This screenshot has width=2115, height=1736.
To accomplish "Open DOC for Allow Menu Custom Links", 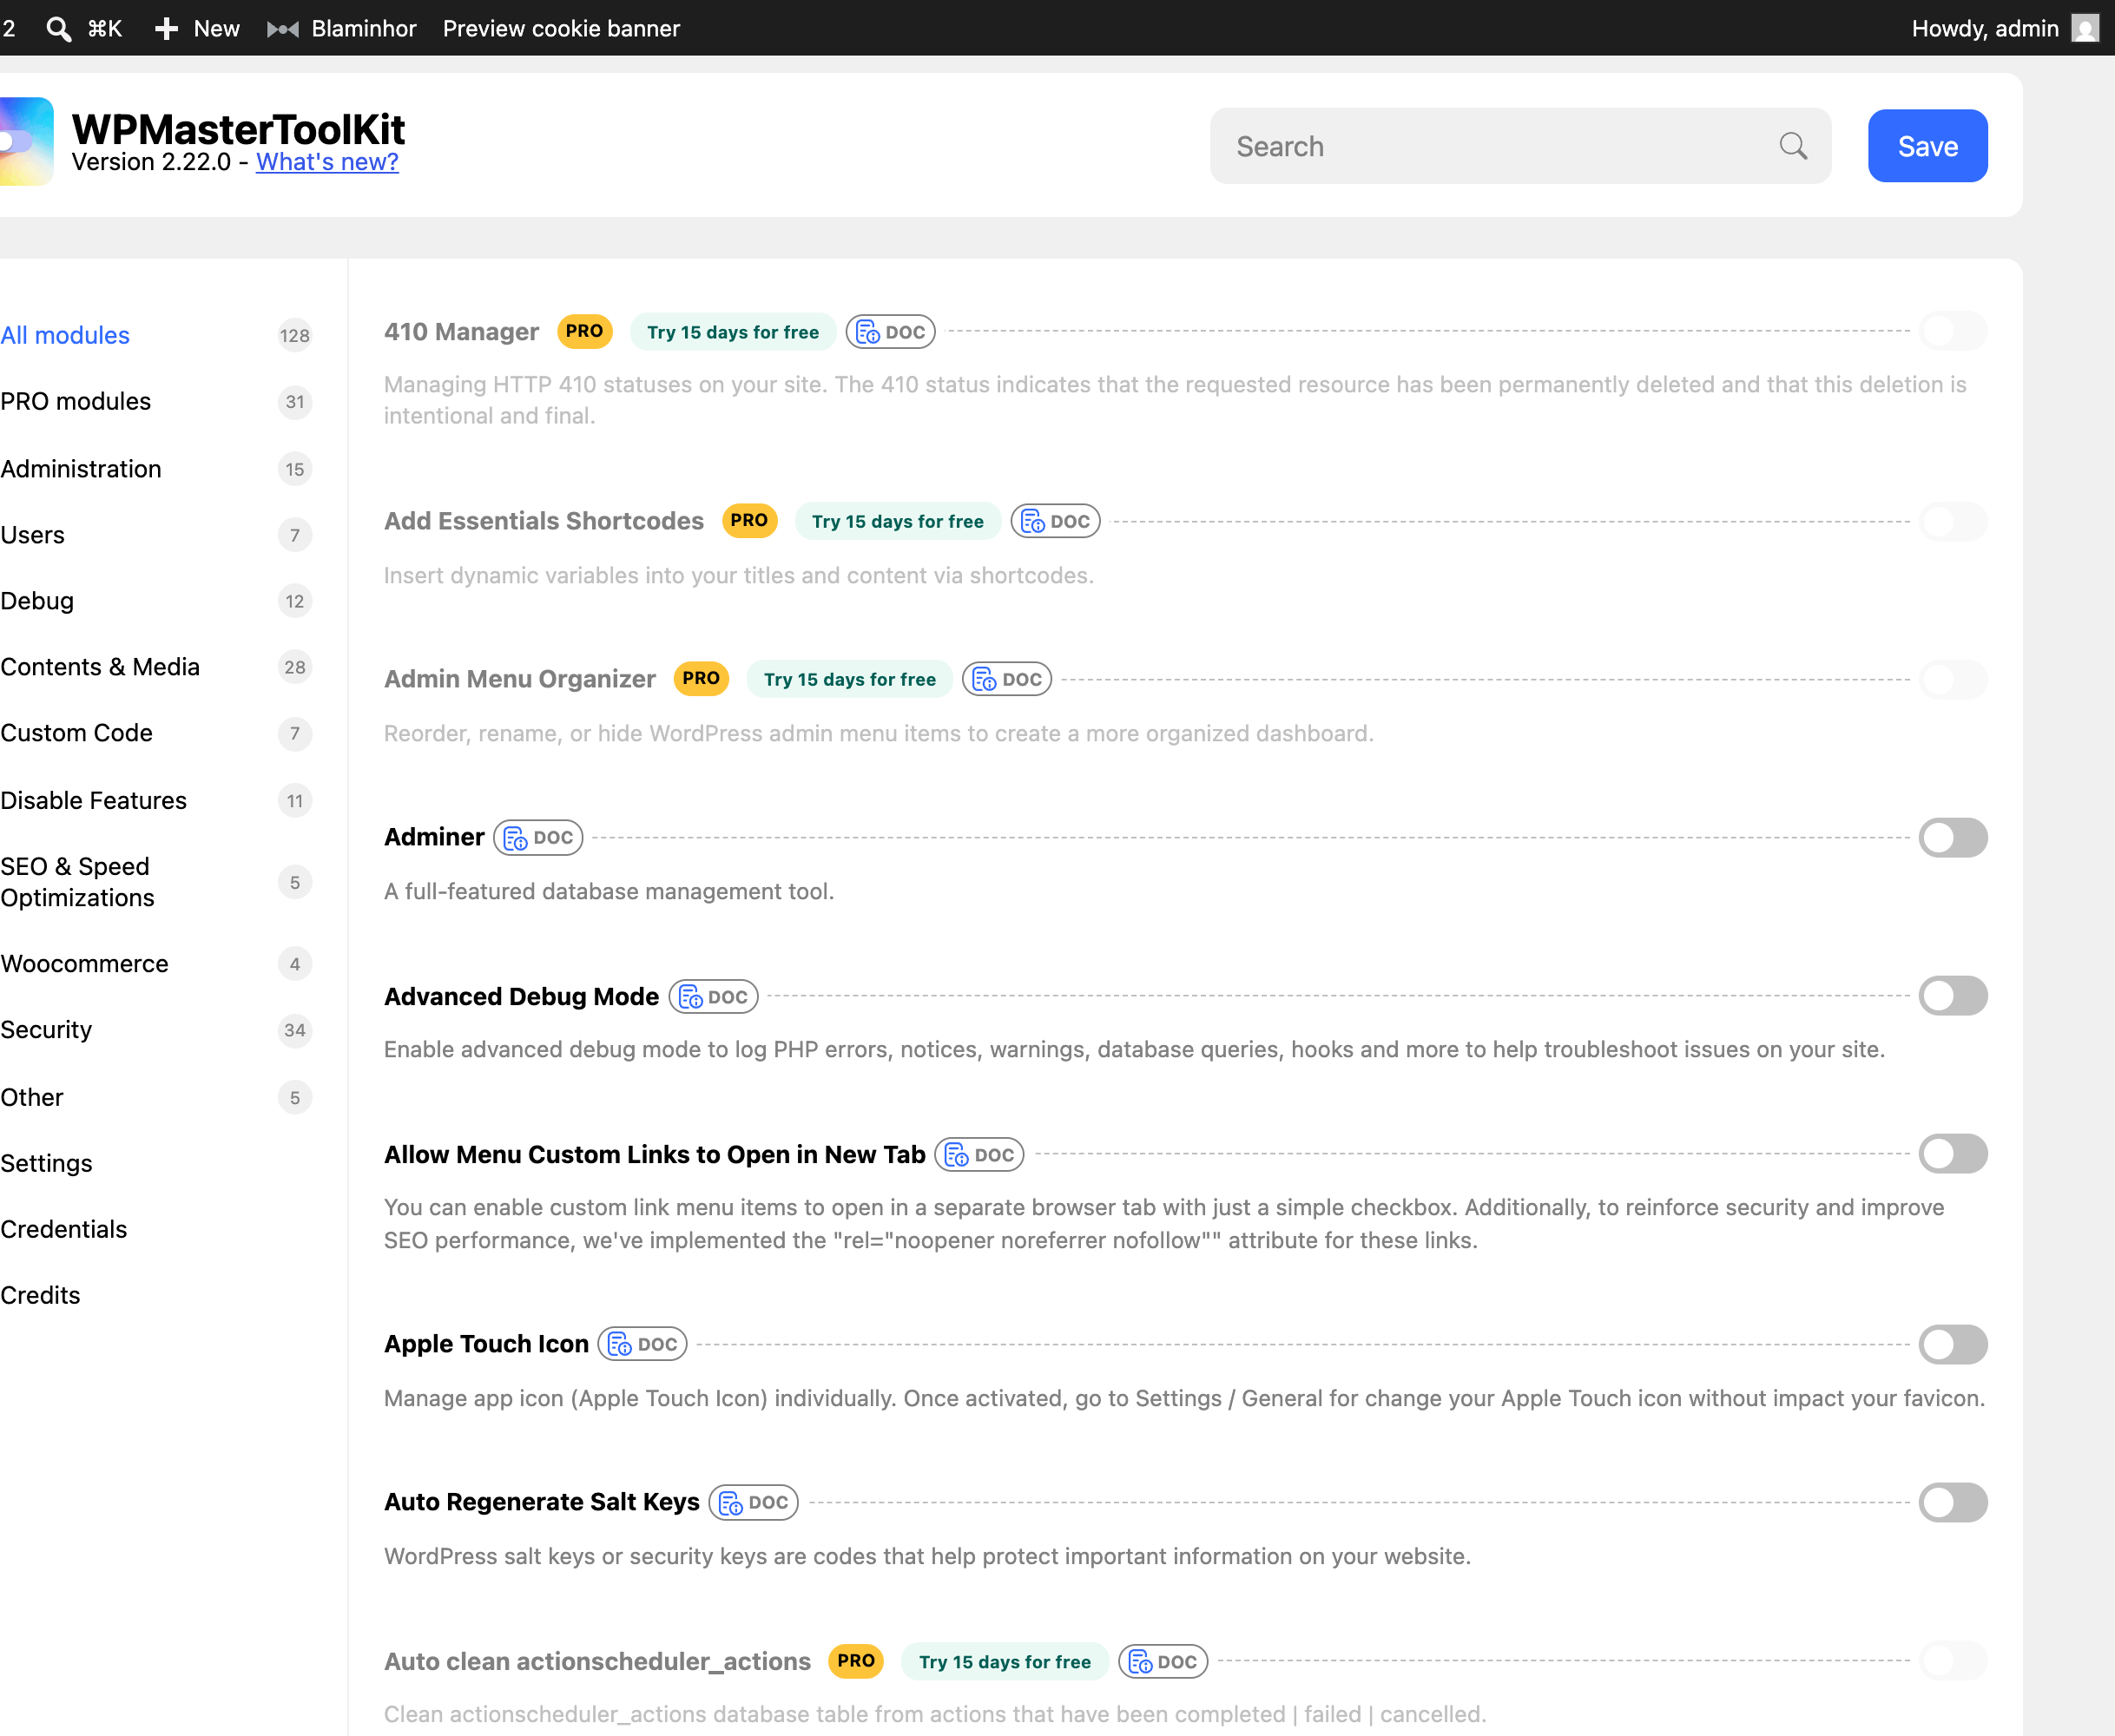I will click(x=979, y=1154).
